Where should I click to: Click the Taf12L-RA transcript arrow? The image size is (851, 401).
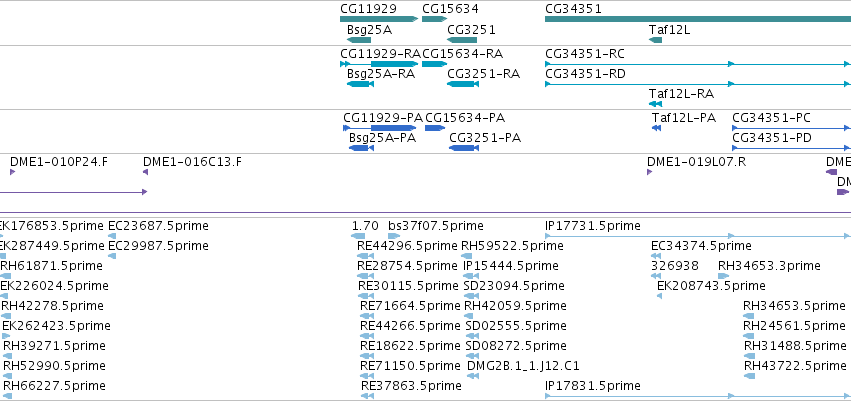(656, 104)
